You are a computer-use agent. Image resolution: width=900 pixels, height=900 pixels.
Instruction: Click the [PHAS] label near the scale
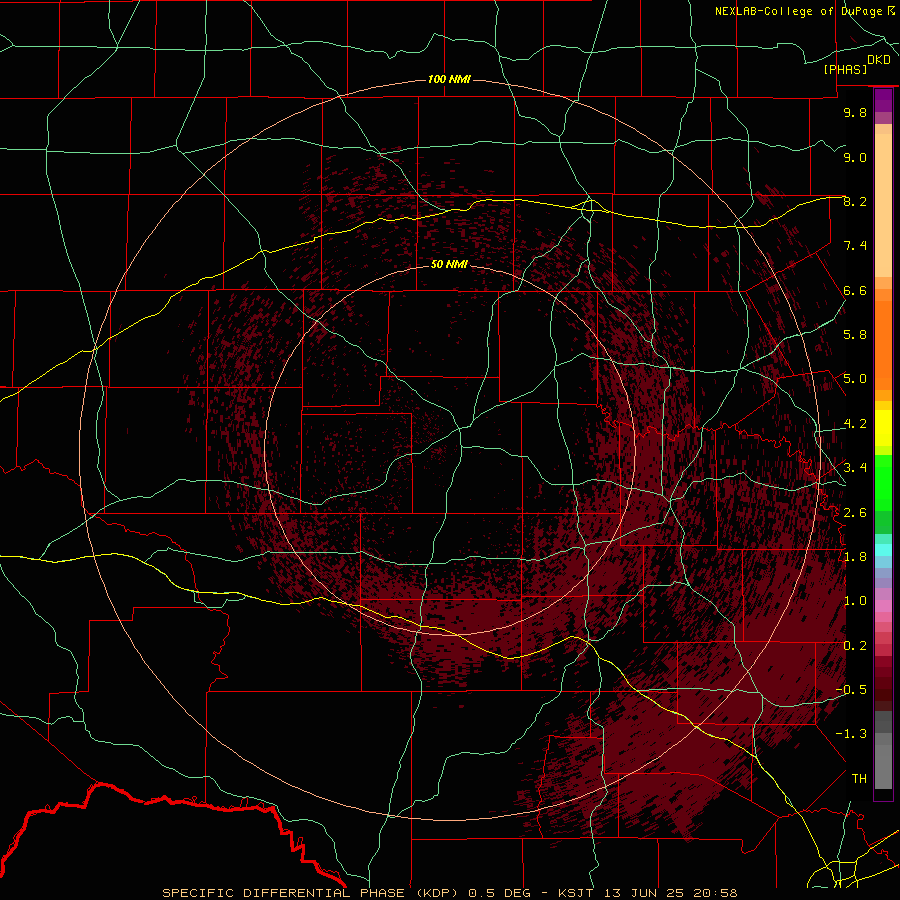(845, 69)
